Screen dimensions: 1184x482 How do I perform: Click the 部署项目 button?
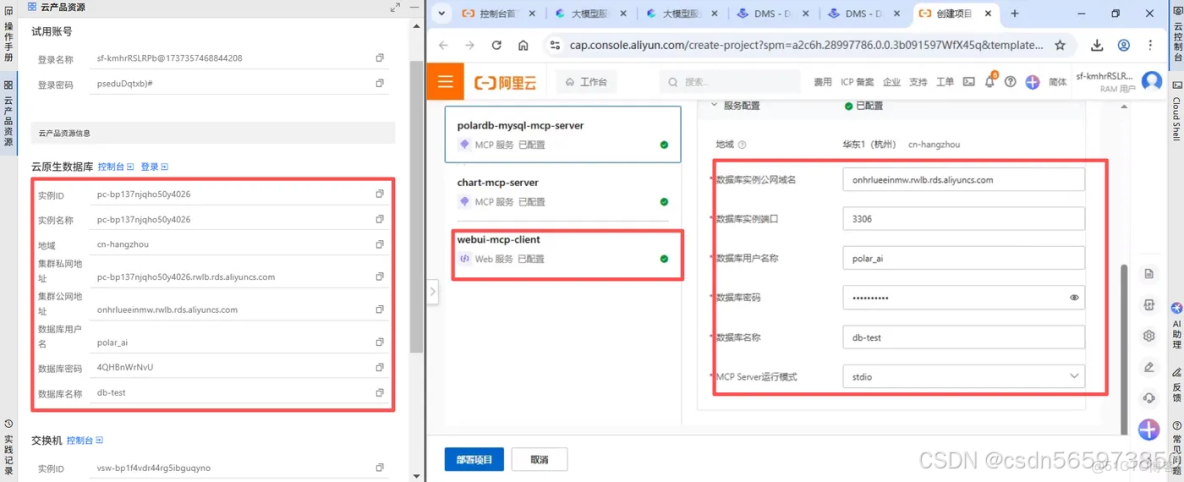473,459
